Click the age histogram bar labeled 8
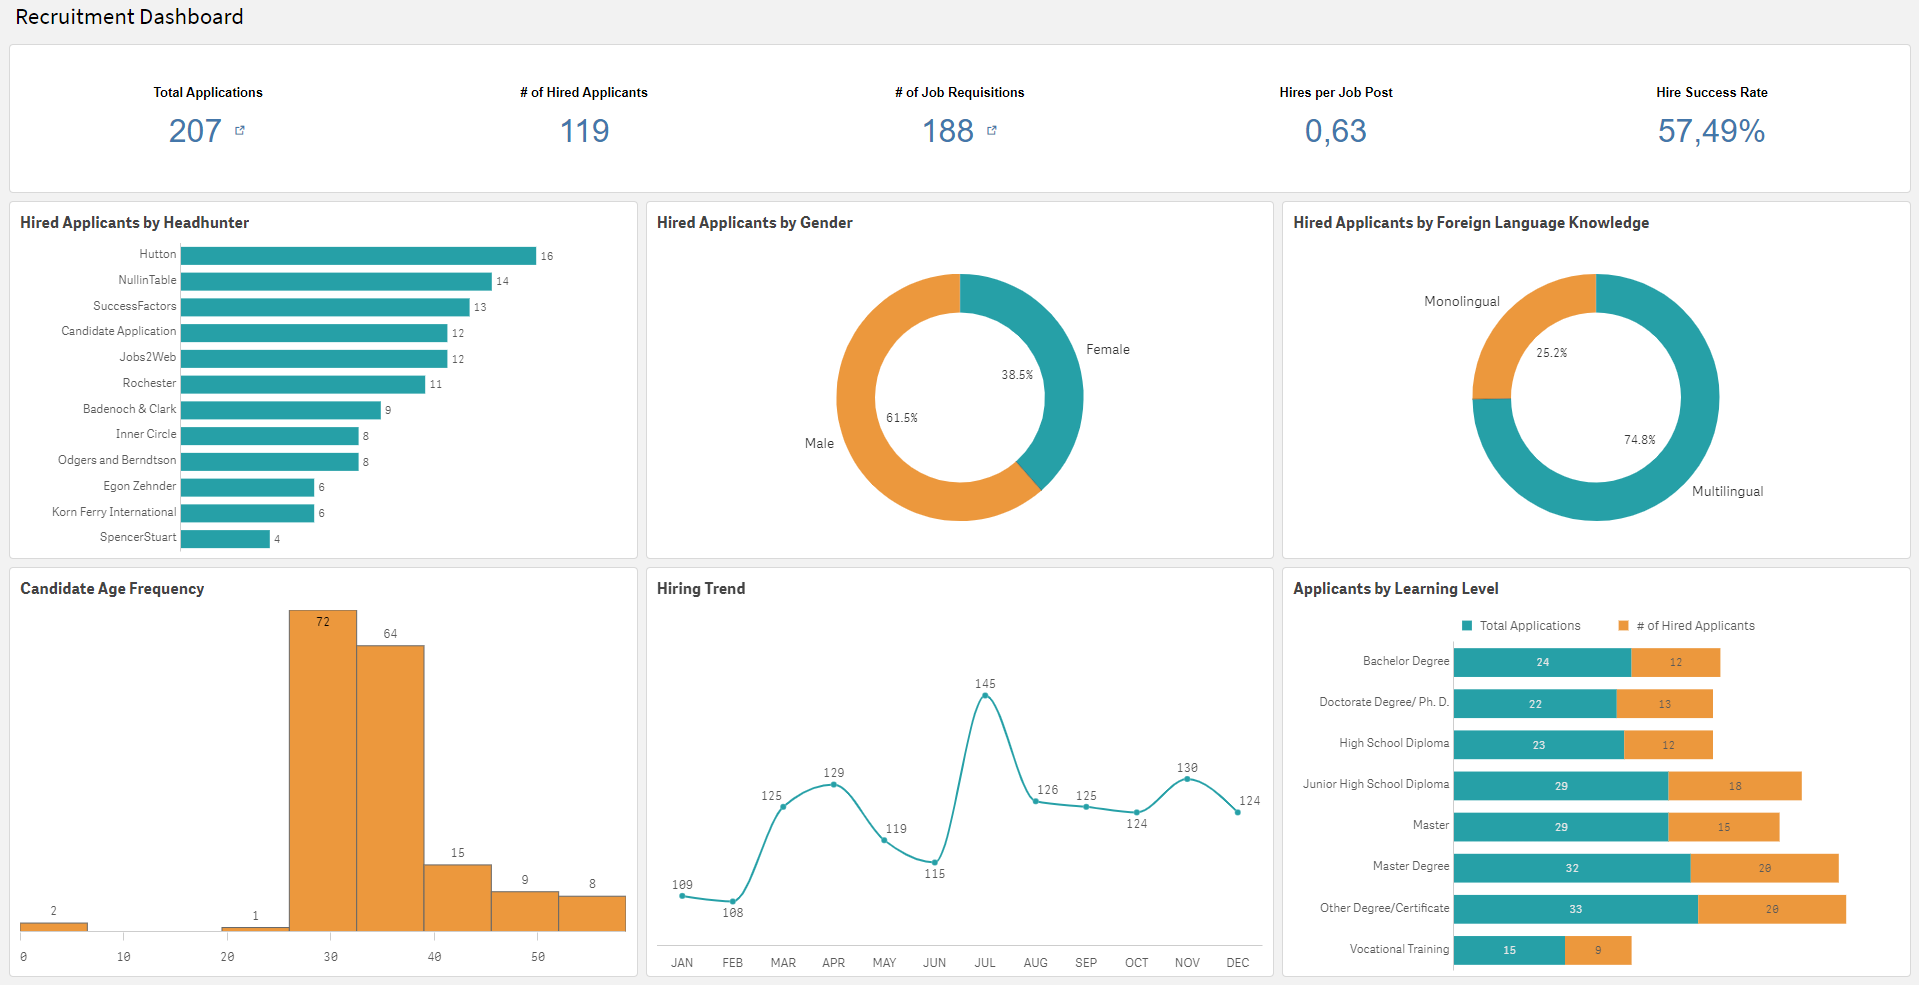The image size is (1919, 985). click(x=592, y=914)
